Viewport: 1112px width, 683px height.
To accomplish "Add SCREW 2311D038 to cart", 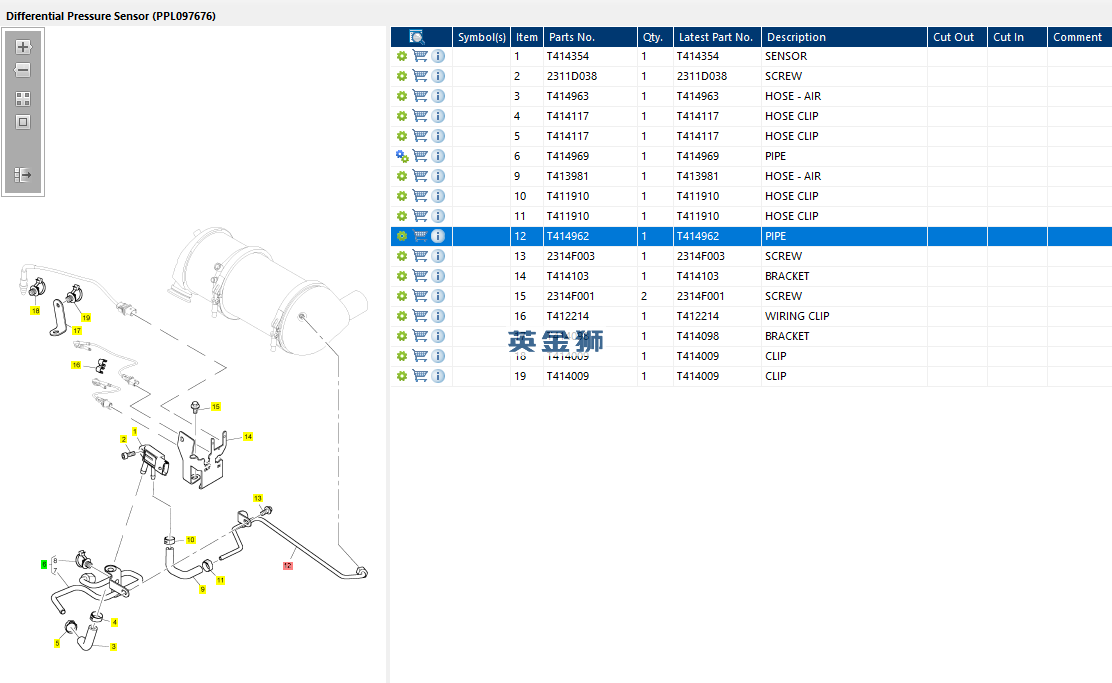I will (x=421, y=76).
